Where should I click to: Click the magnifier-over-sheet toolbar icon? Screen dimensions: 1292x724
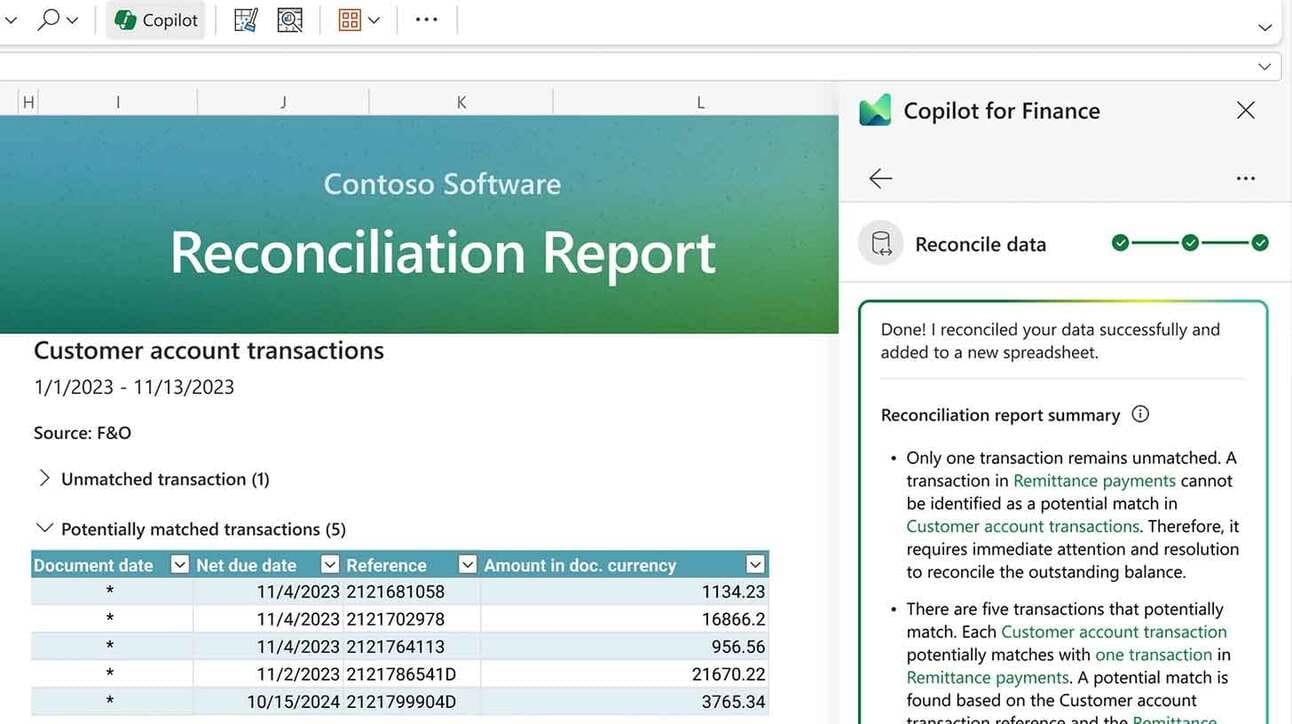(x=290, y=20)
